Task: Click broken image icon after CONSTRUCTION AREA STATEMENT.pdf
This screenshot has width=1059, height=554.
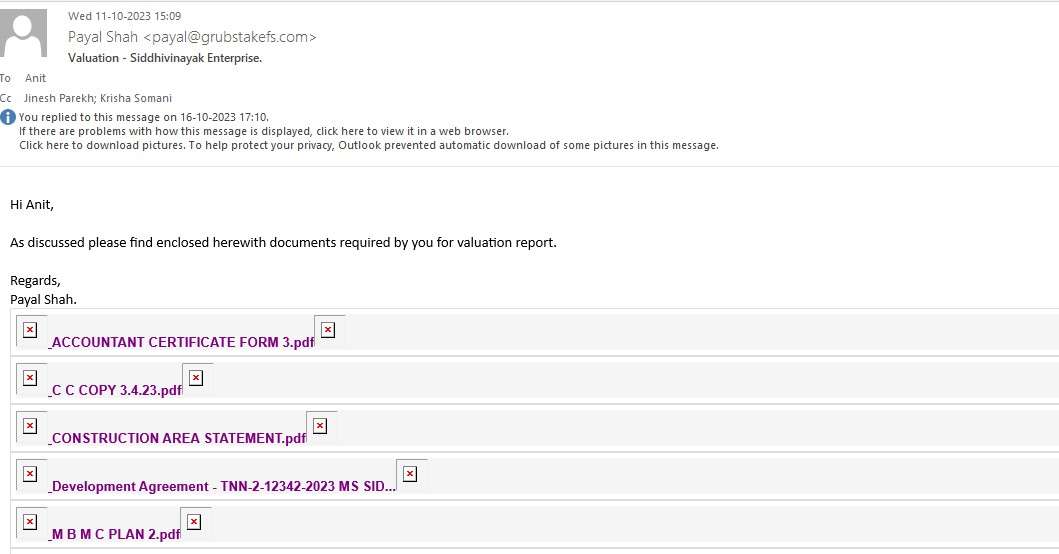Action: [x=320, y=426]
